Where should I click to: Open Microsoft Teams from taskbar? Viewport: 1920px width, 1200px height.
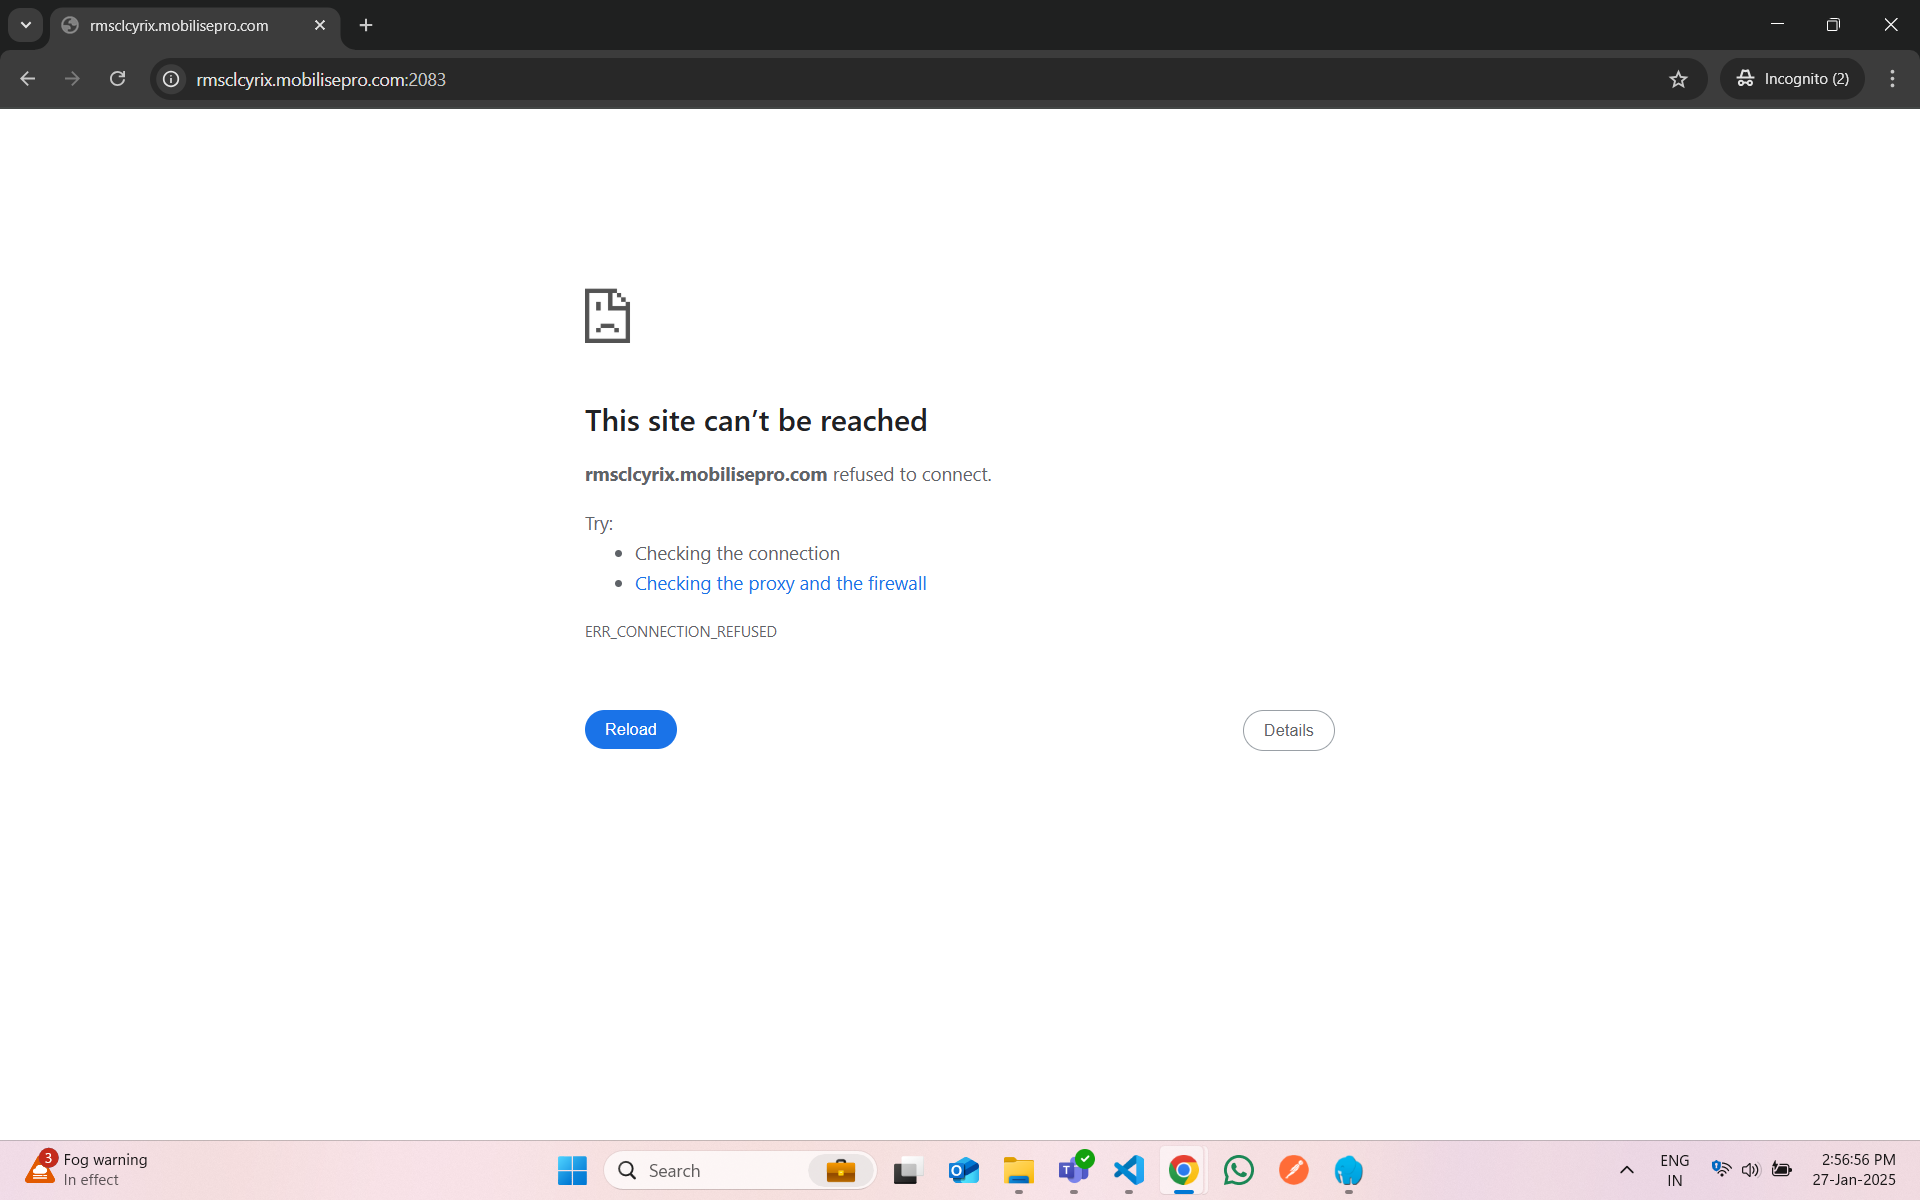point(1073,1170)
